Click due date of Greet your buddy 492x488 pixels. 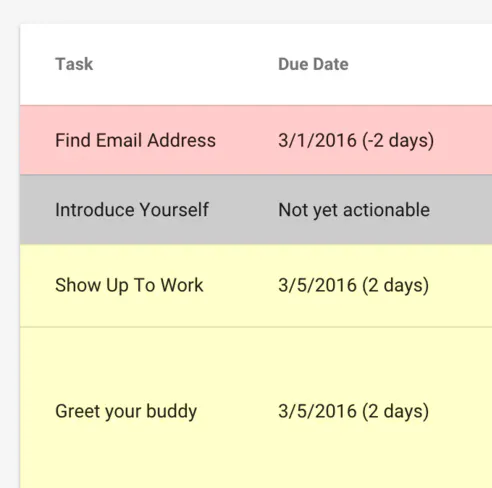click(354, 411)
